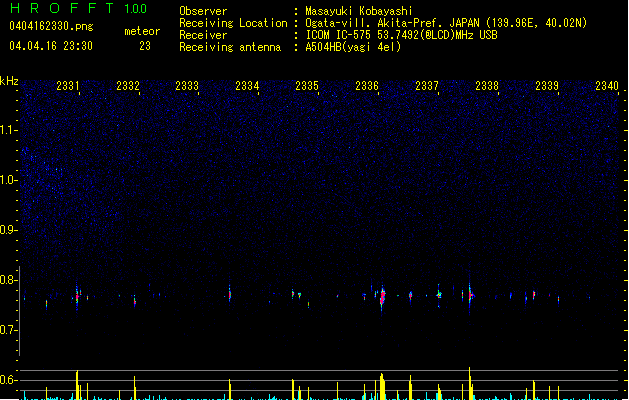Click the 2336 time axis marker
629x400 pixels.
tap(367, 86)
